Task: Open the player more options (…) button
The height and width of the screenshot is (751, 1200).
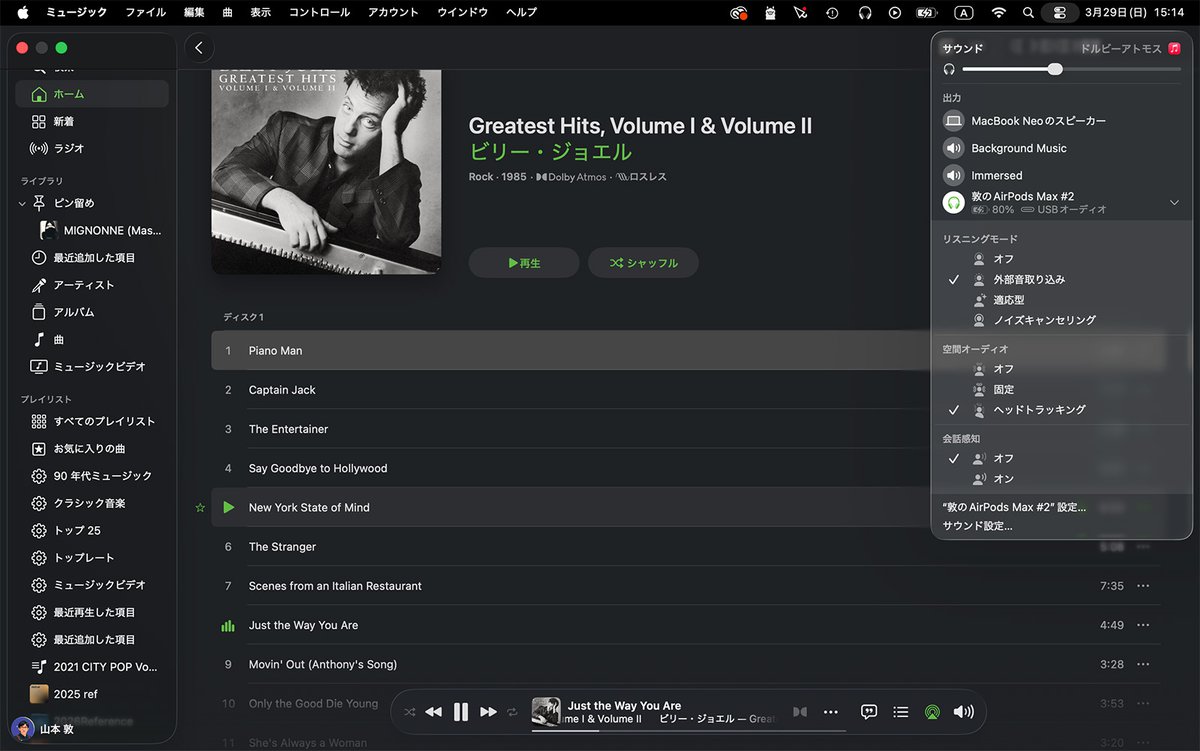Action: pos(830,712)
